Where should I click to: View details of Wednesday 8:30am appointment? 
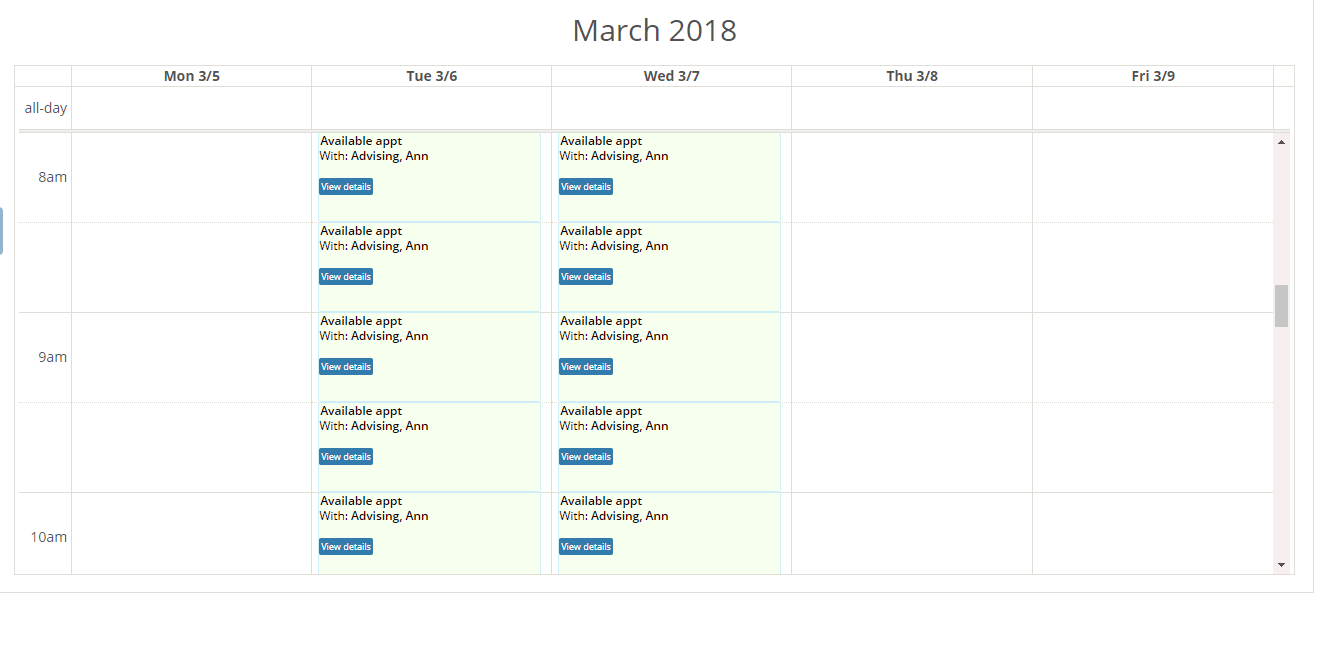(x=586, y=277)
